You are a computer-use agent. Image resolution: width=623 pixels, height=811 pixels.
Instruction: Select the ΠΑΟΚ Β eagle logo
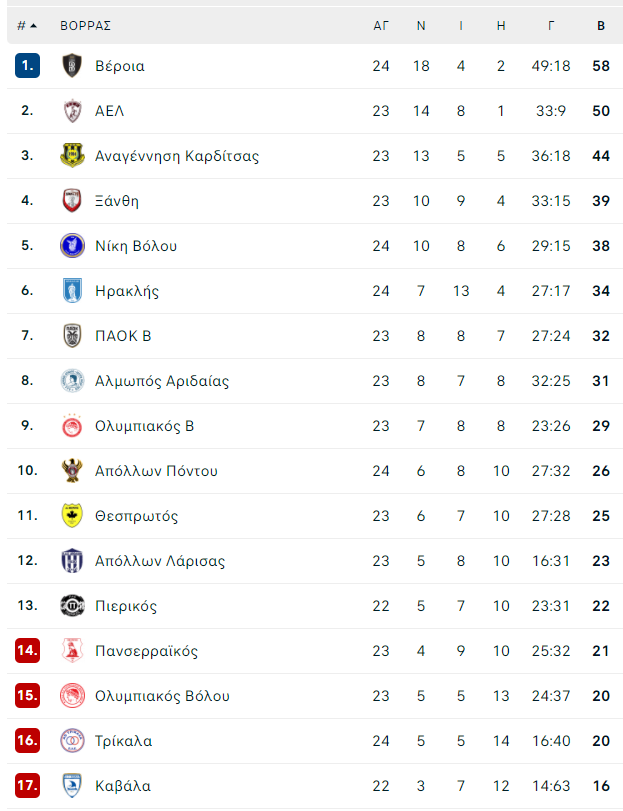(x=72, y=336)
